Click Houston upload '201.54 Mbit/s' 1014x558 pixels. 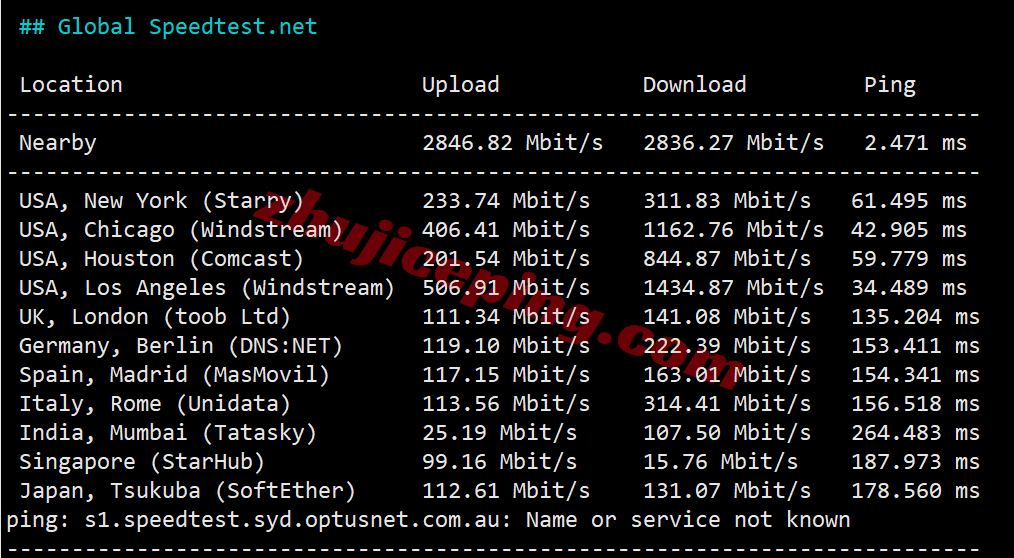coord(506,259)
